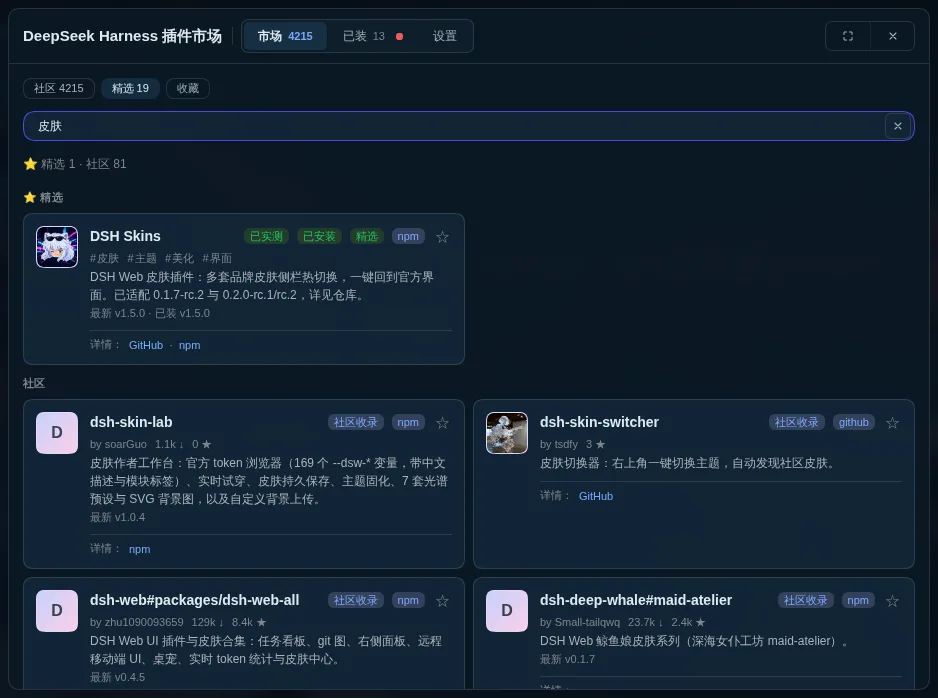Click the dsh-web#packages/dsh-web-all title
The height and width of the screenshot is (698, 938).
click(194, 600)
